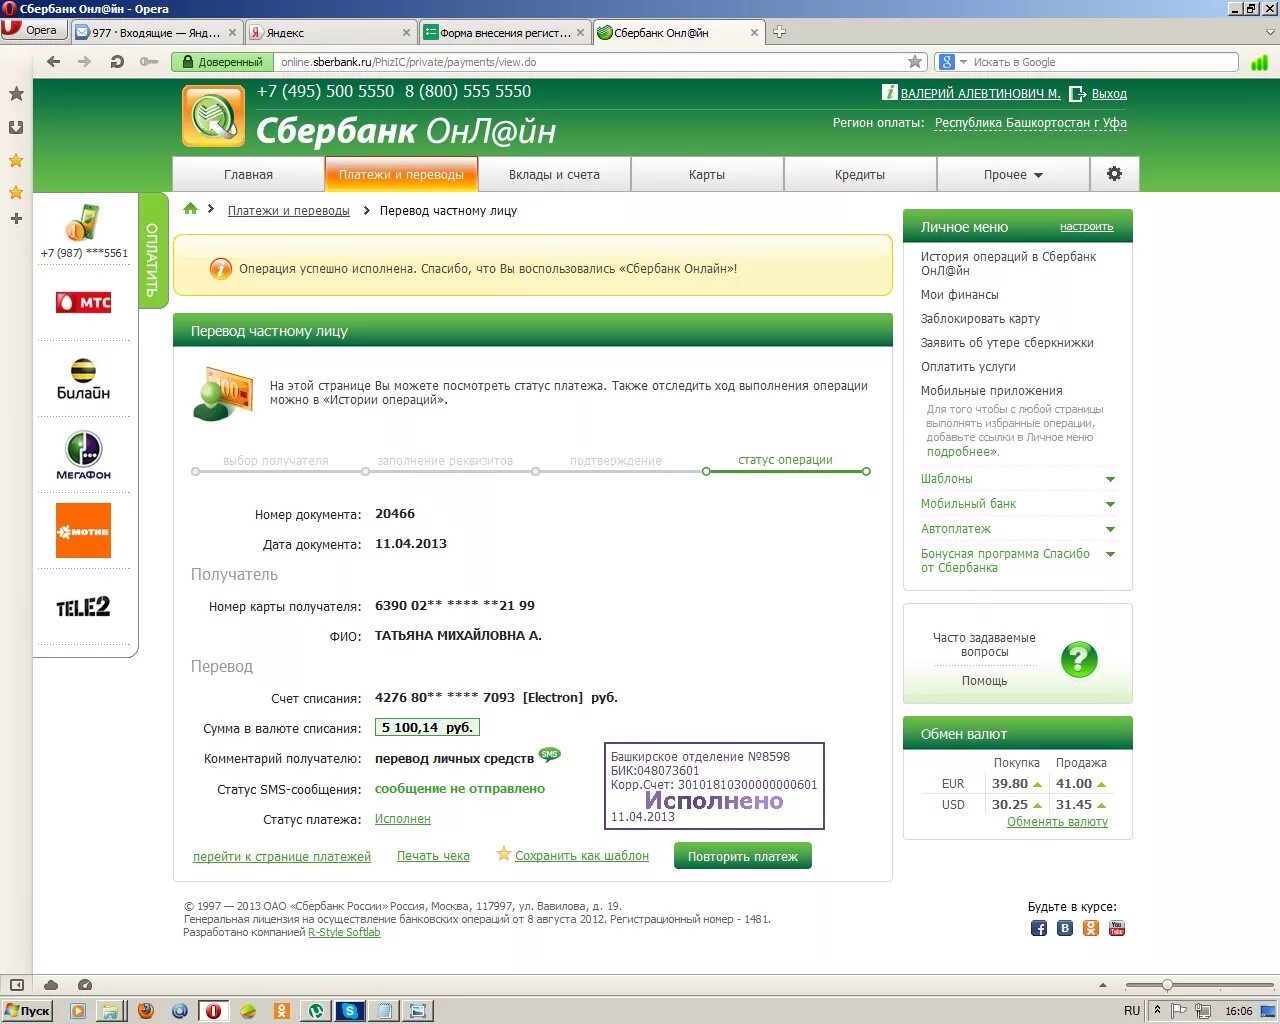Add panel with sidebar plus icon
Screen dimensions: 1280x1024
[16, 218]
